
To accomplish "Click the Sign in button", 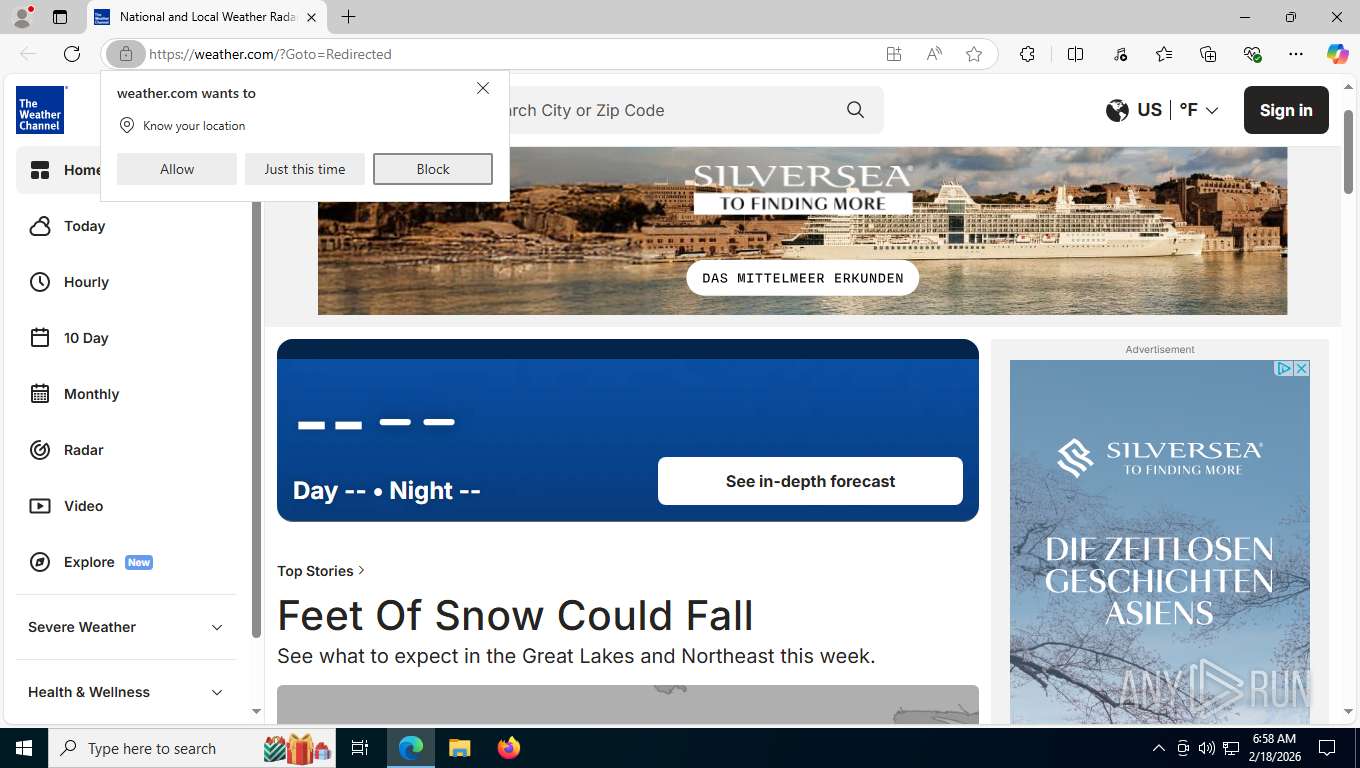I will (x=1286, y=110).
